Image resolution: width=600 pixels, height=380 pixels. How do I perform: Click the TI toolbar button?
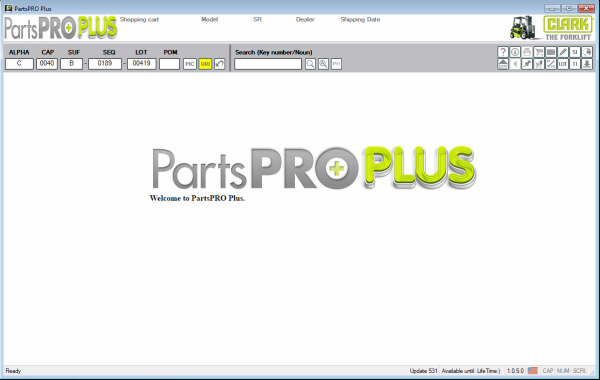(x=574, y=64)
